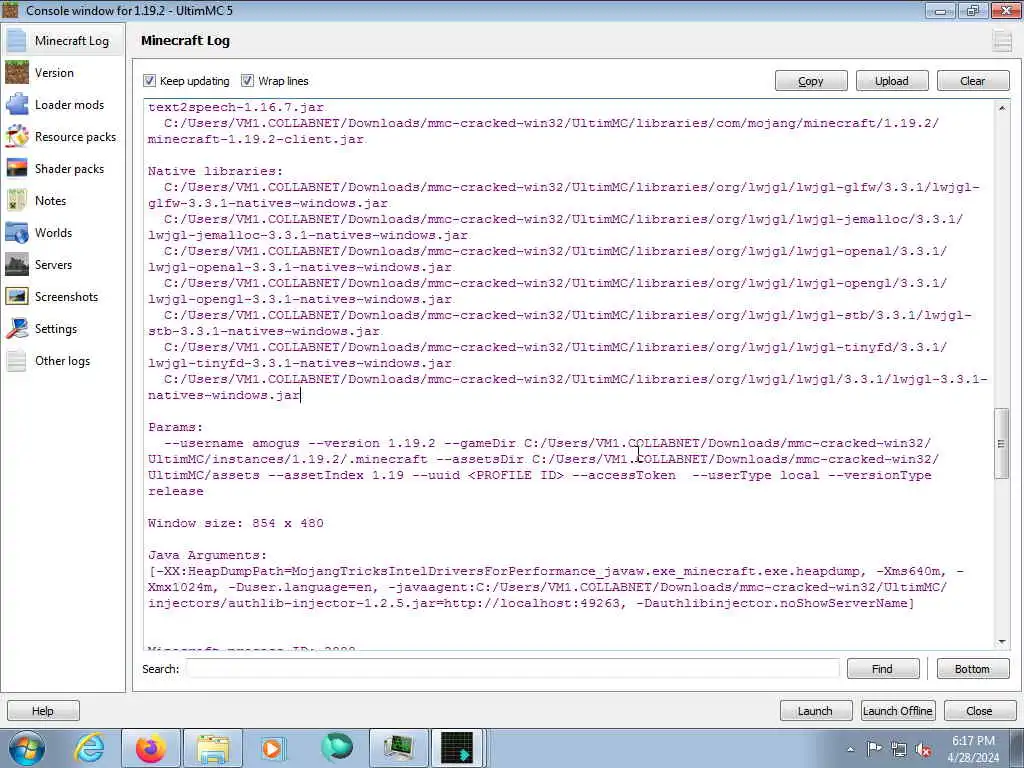Click the Notes icon in sidebar
This screenshot has width=1024, height=768.
(x=16, y=200)
